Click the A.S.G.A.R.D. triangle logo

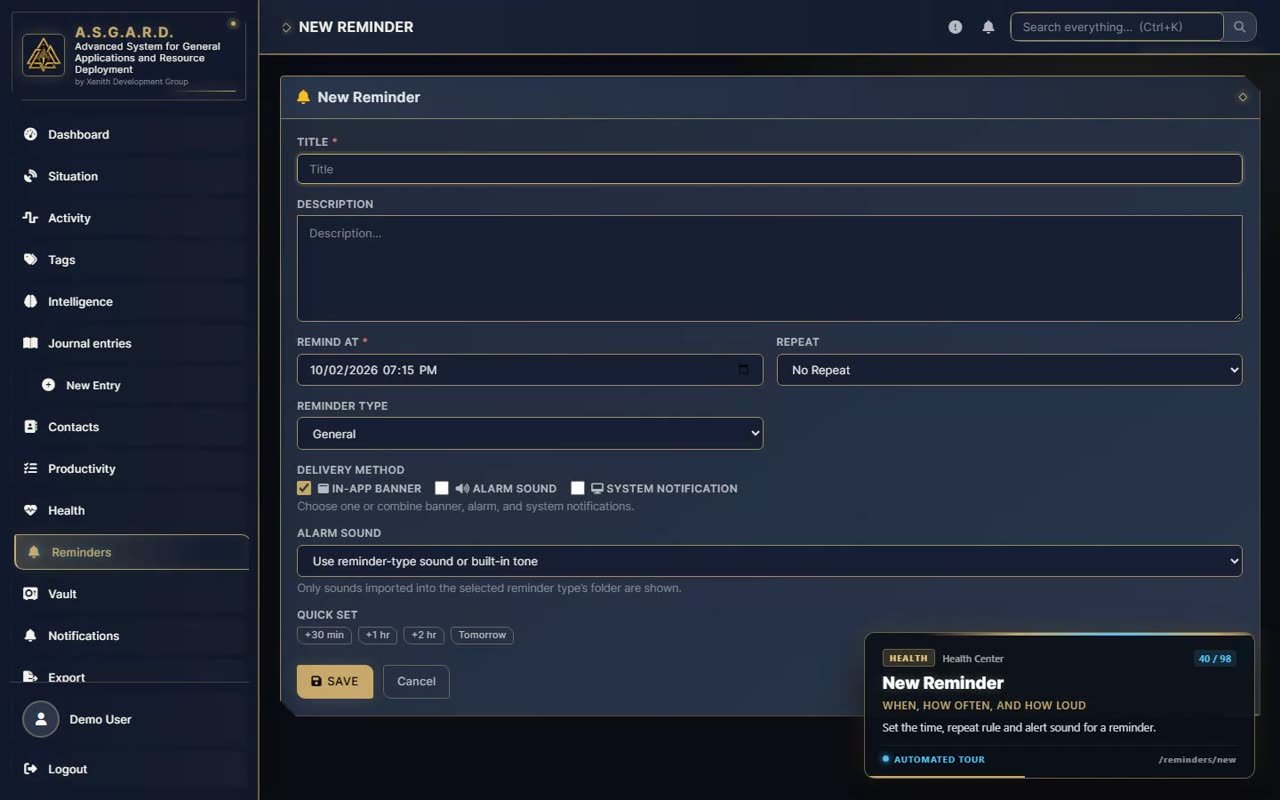click(43, 55)
